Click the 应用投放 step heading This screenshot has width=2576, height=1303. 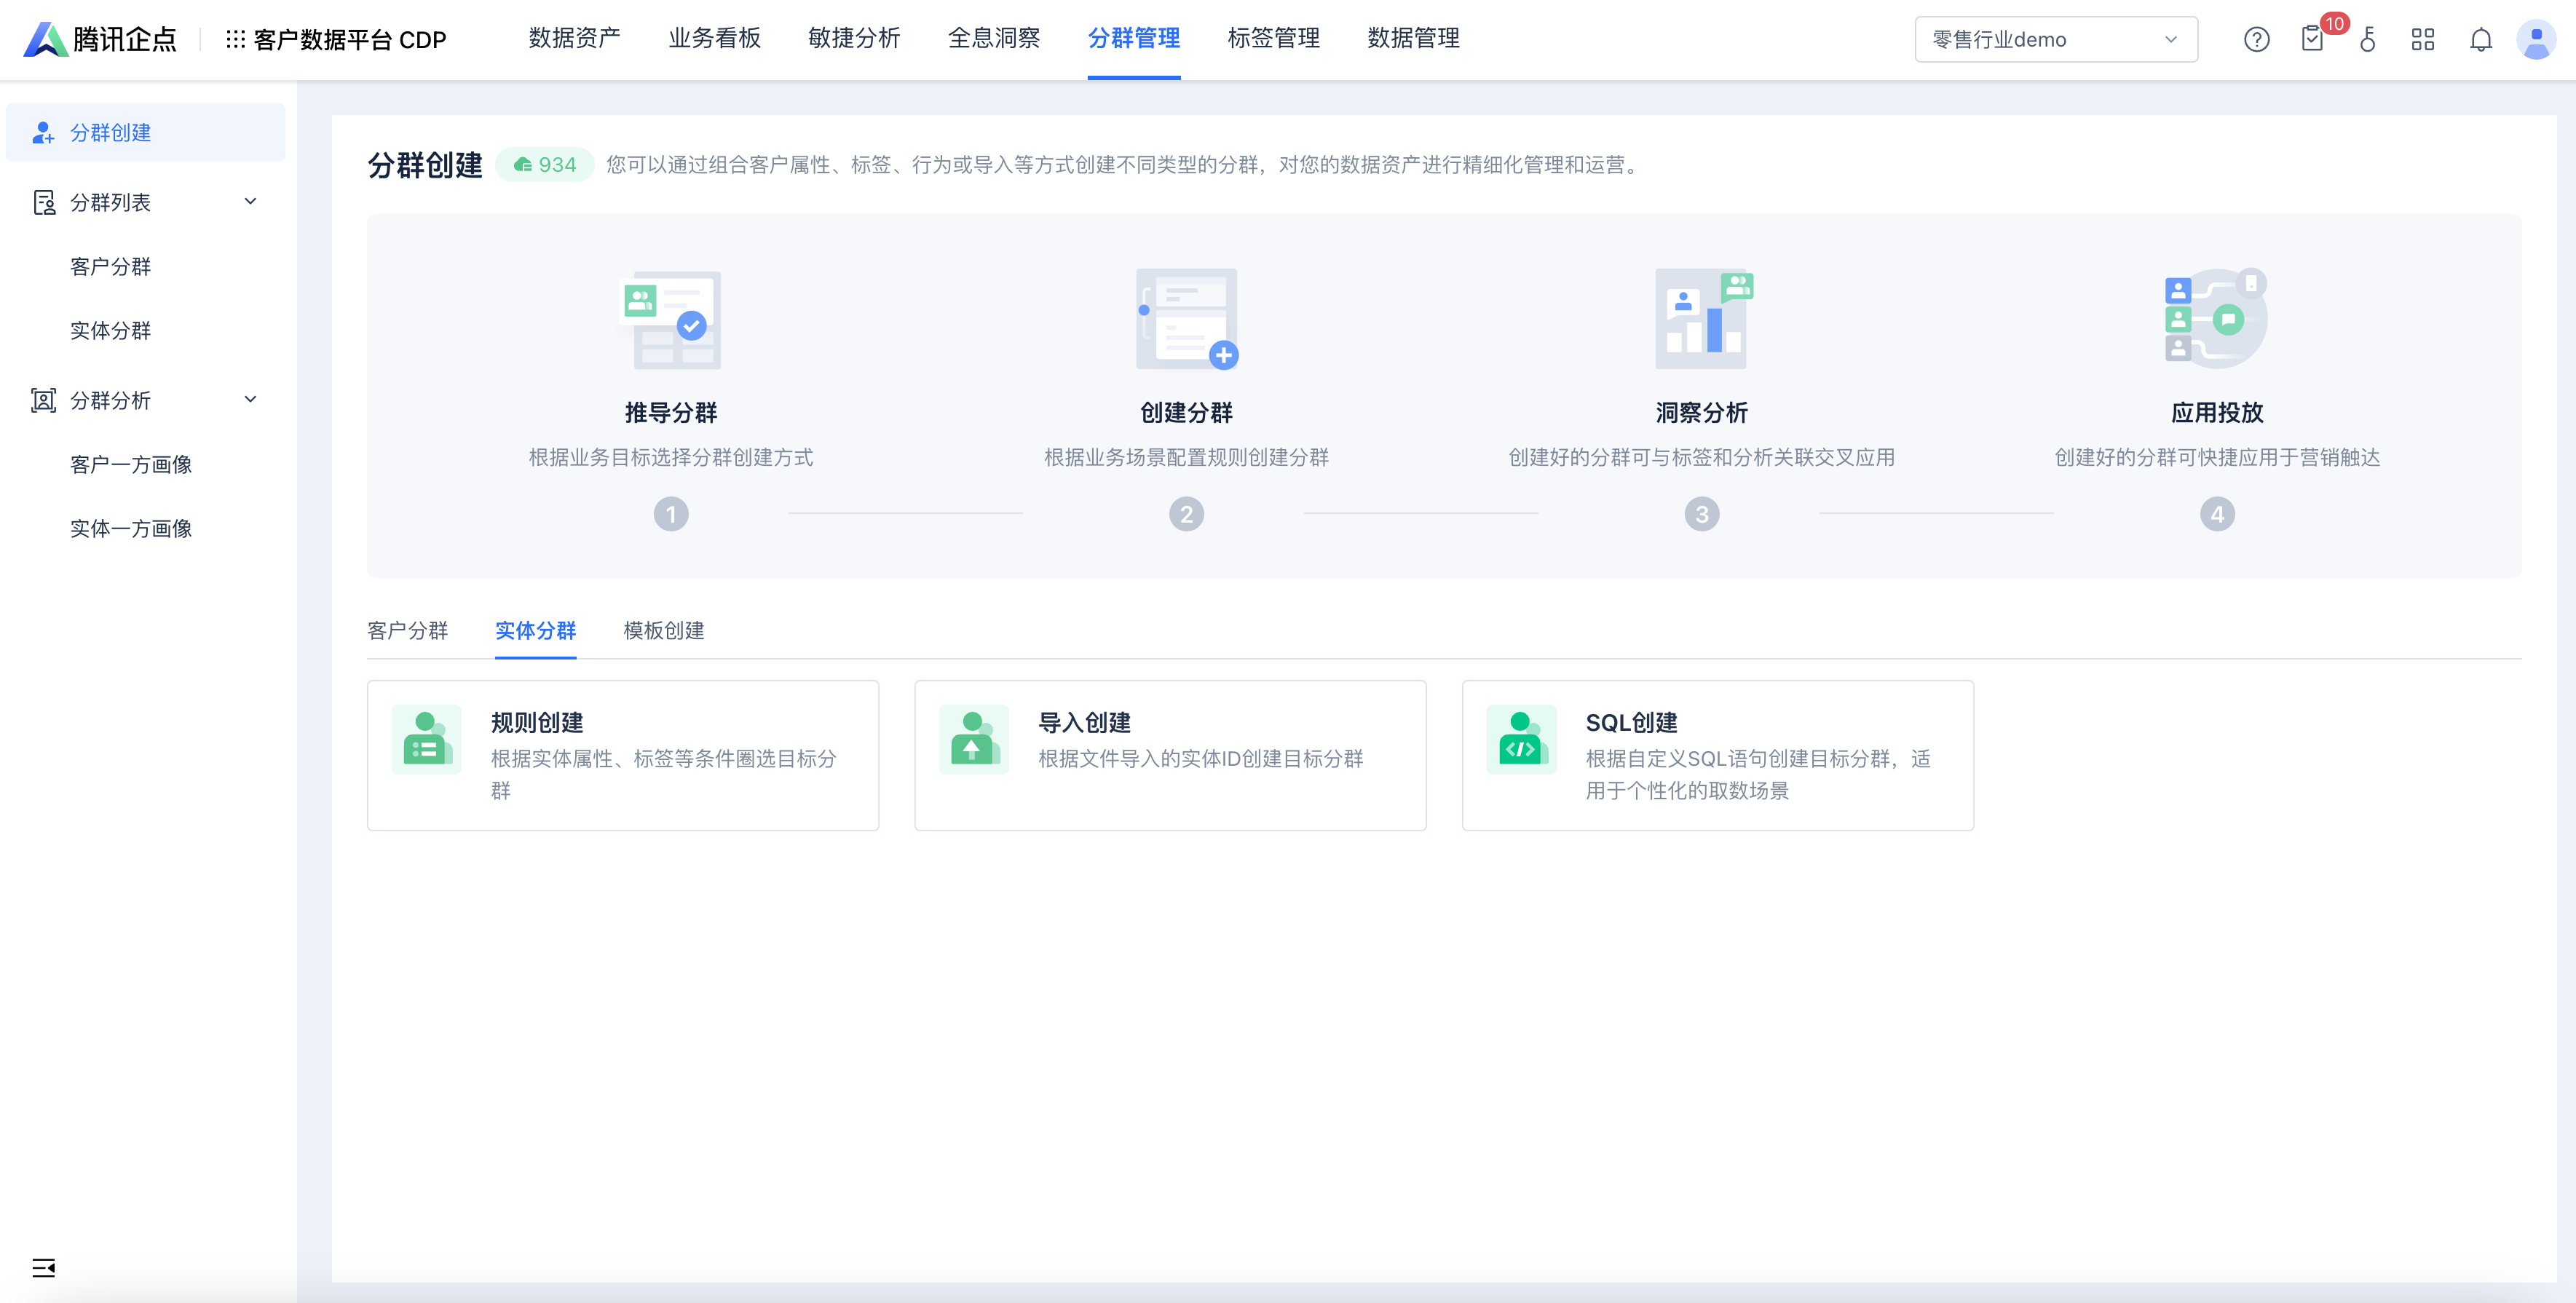point(2217,413)
